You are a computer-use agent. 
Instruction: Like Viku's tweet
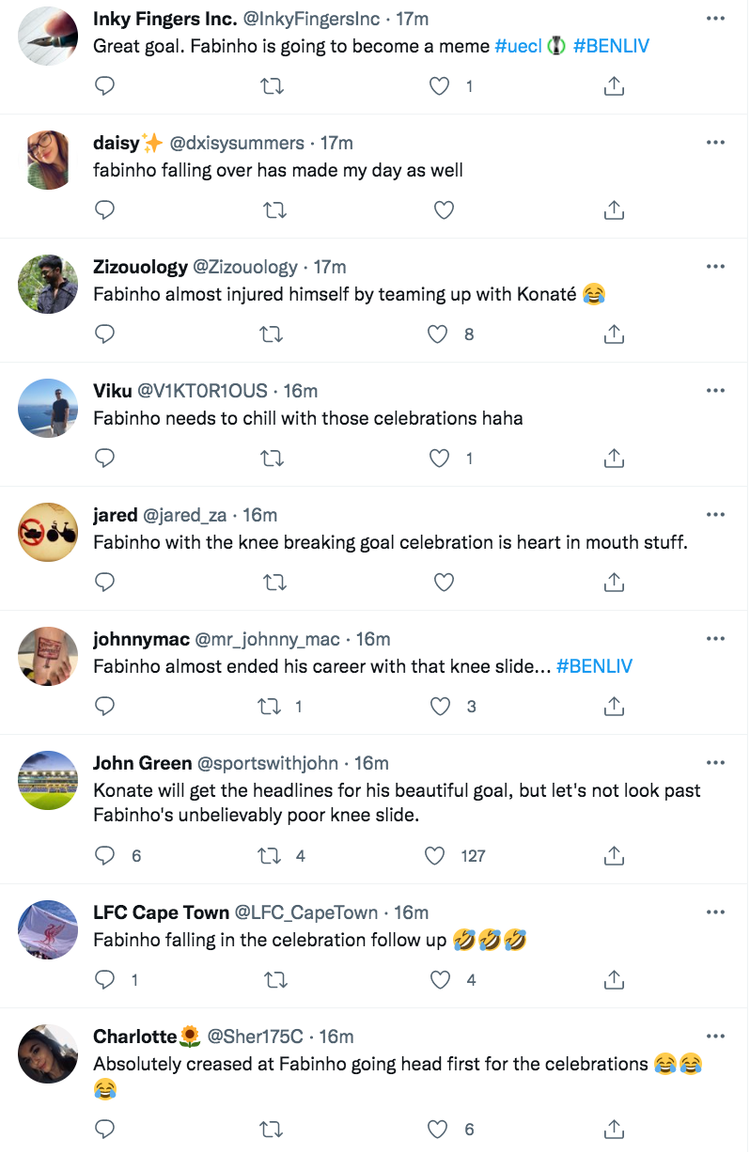coord(440,458)
